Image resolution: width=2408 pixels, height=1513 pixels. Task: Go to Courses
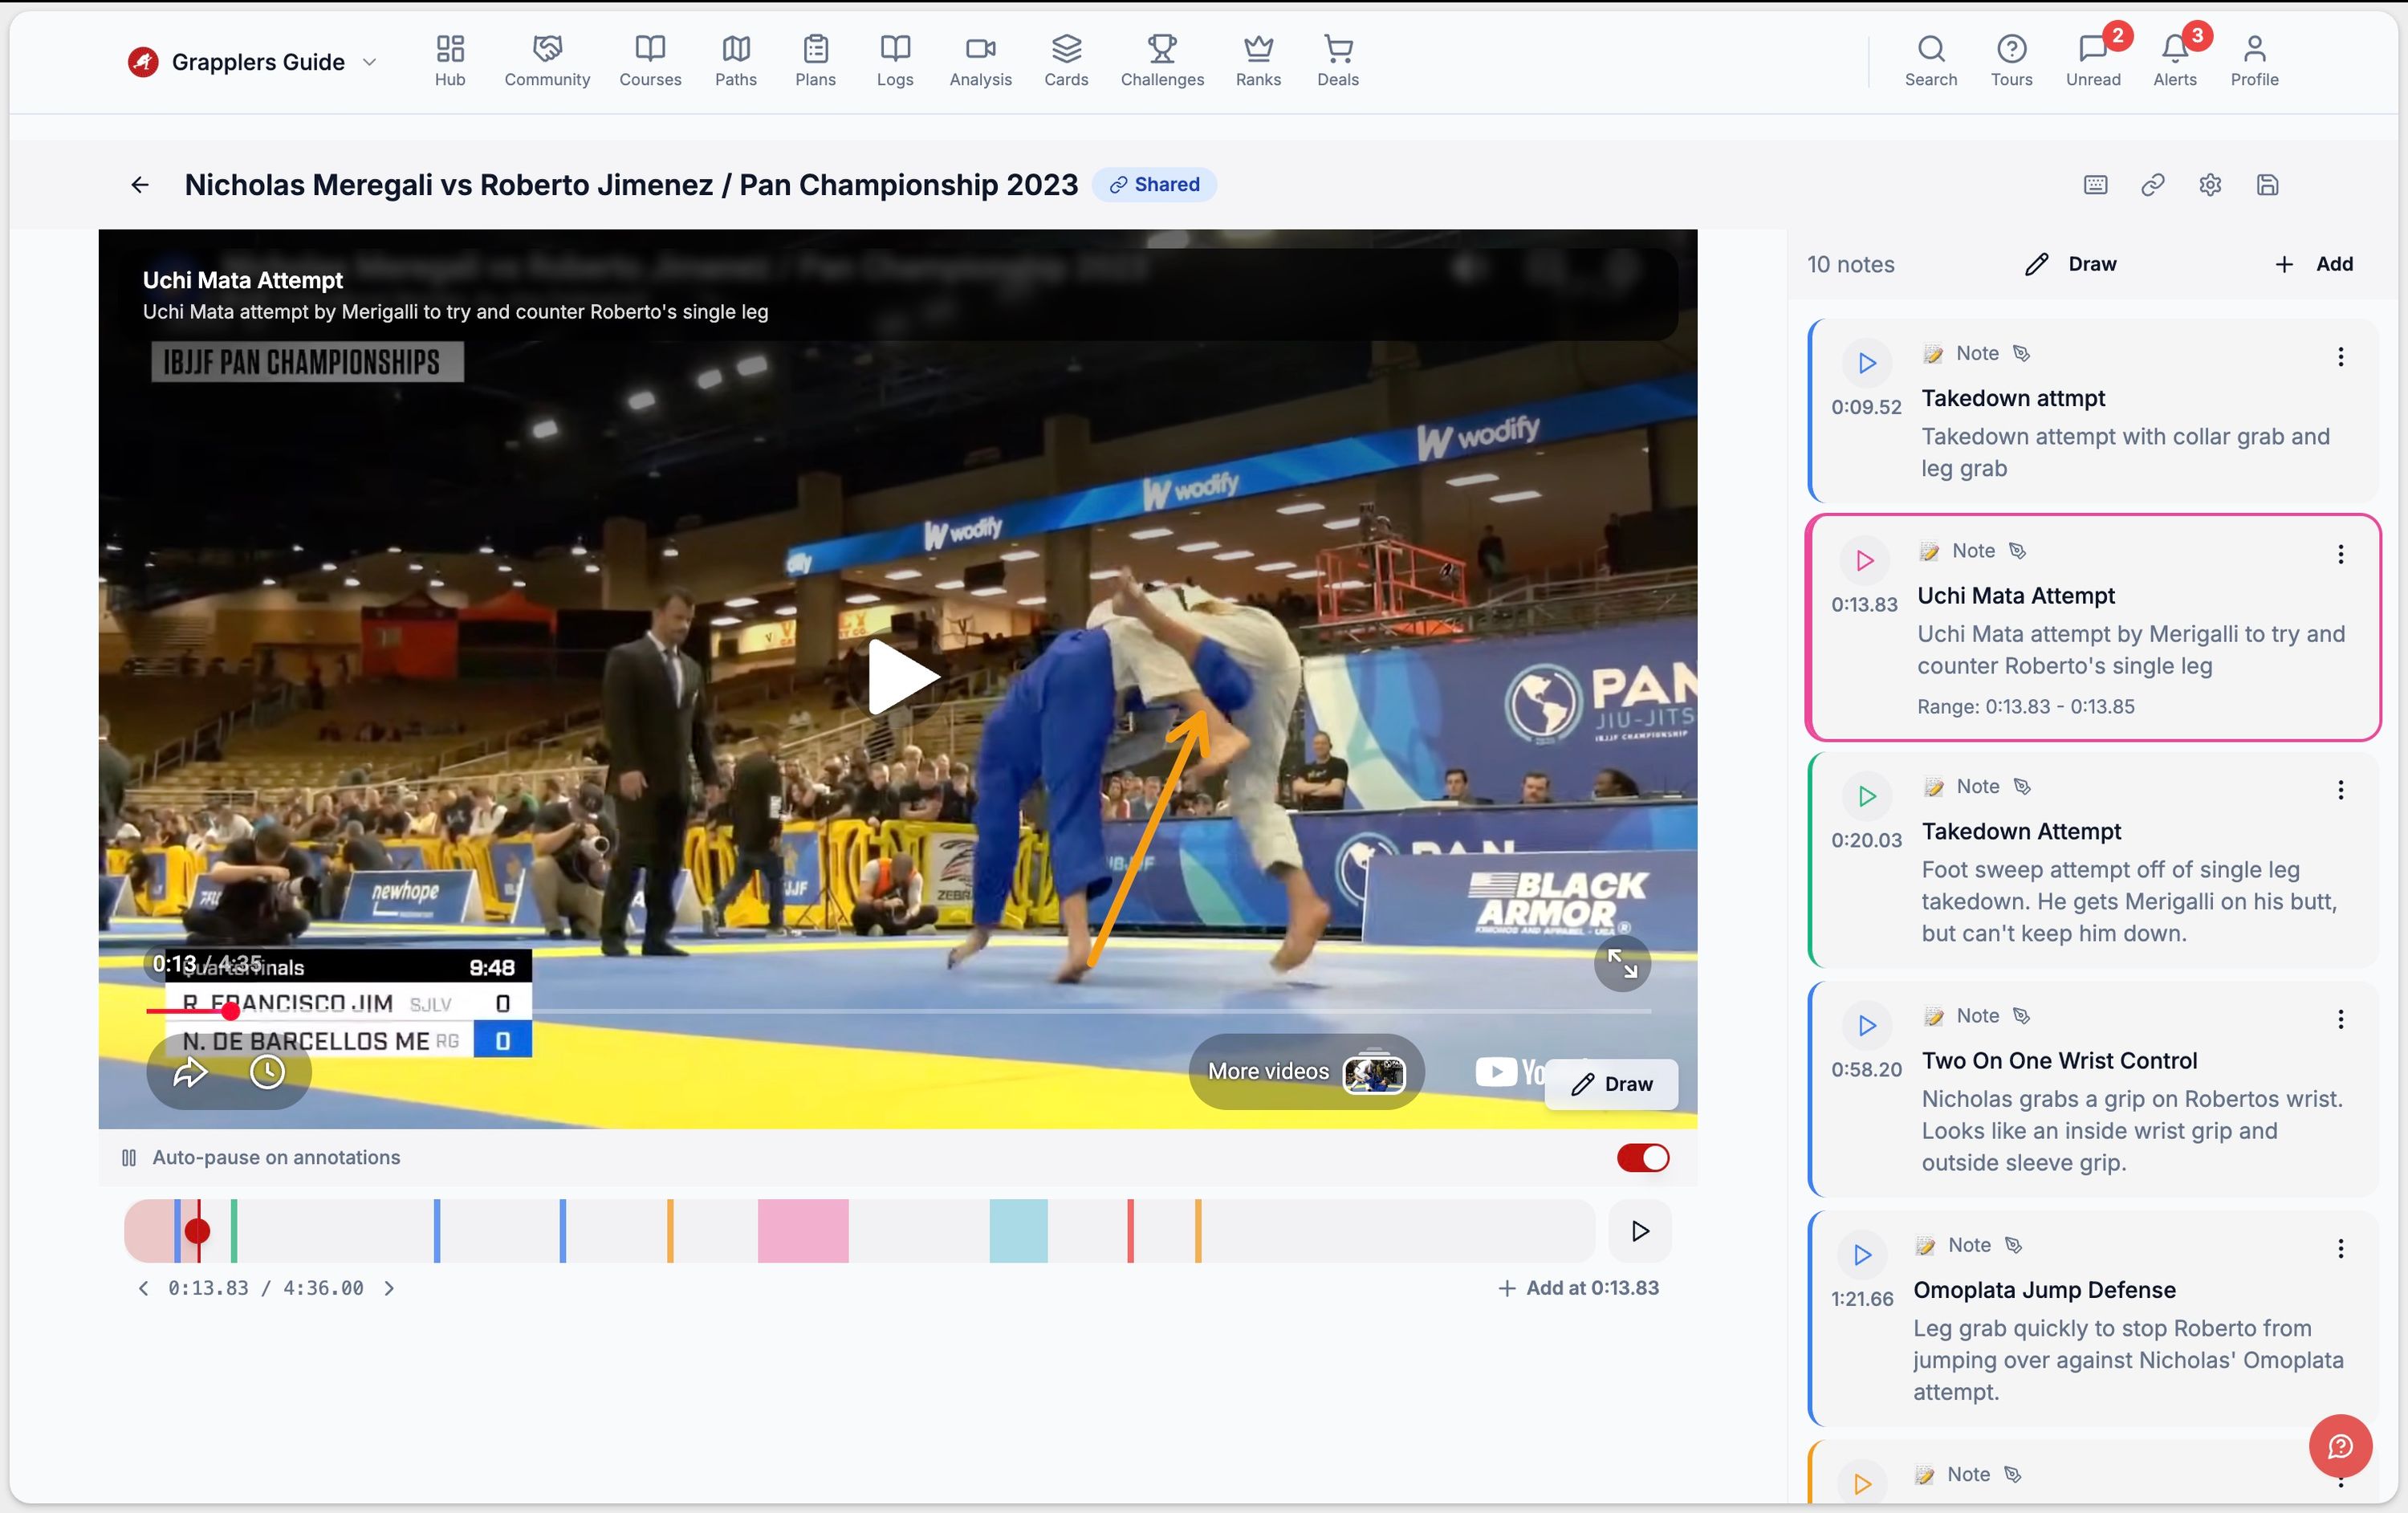coord(650,61)
